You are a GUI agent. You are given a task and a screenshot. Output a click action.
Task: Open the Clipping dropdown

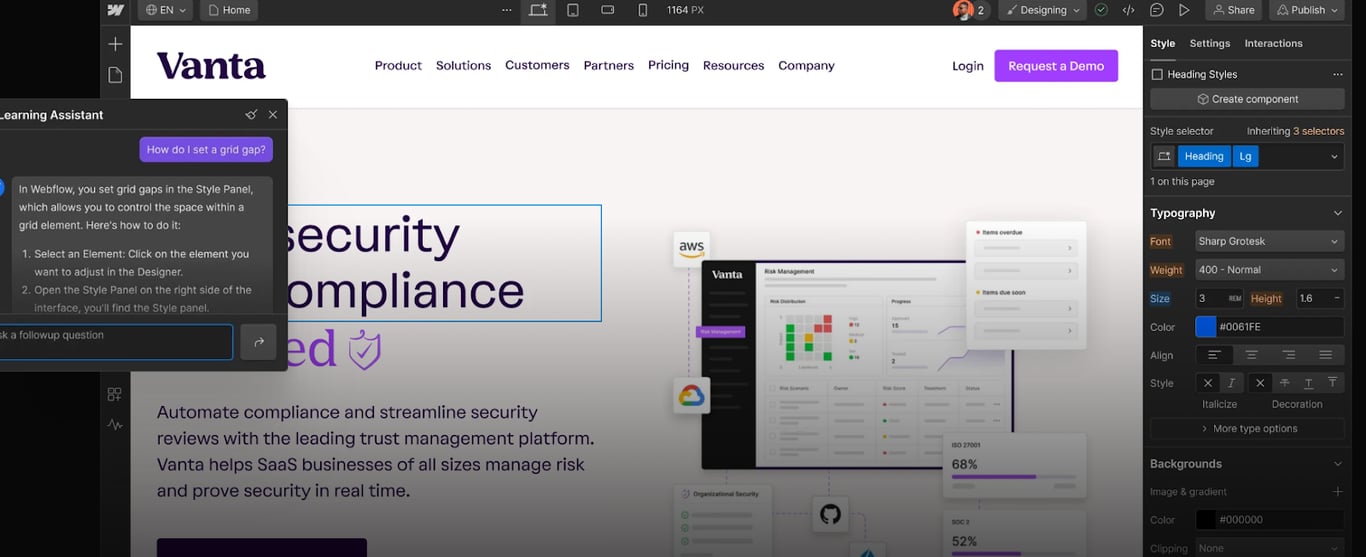tap(1270, 548)
